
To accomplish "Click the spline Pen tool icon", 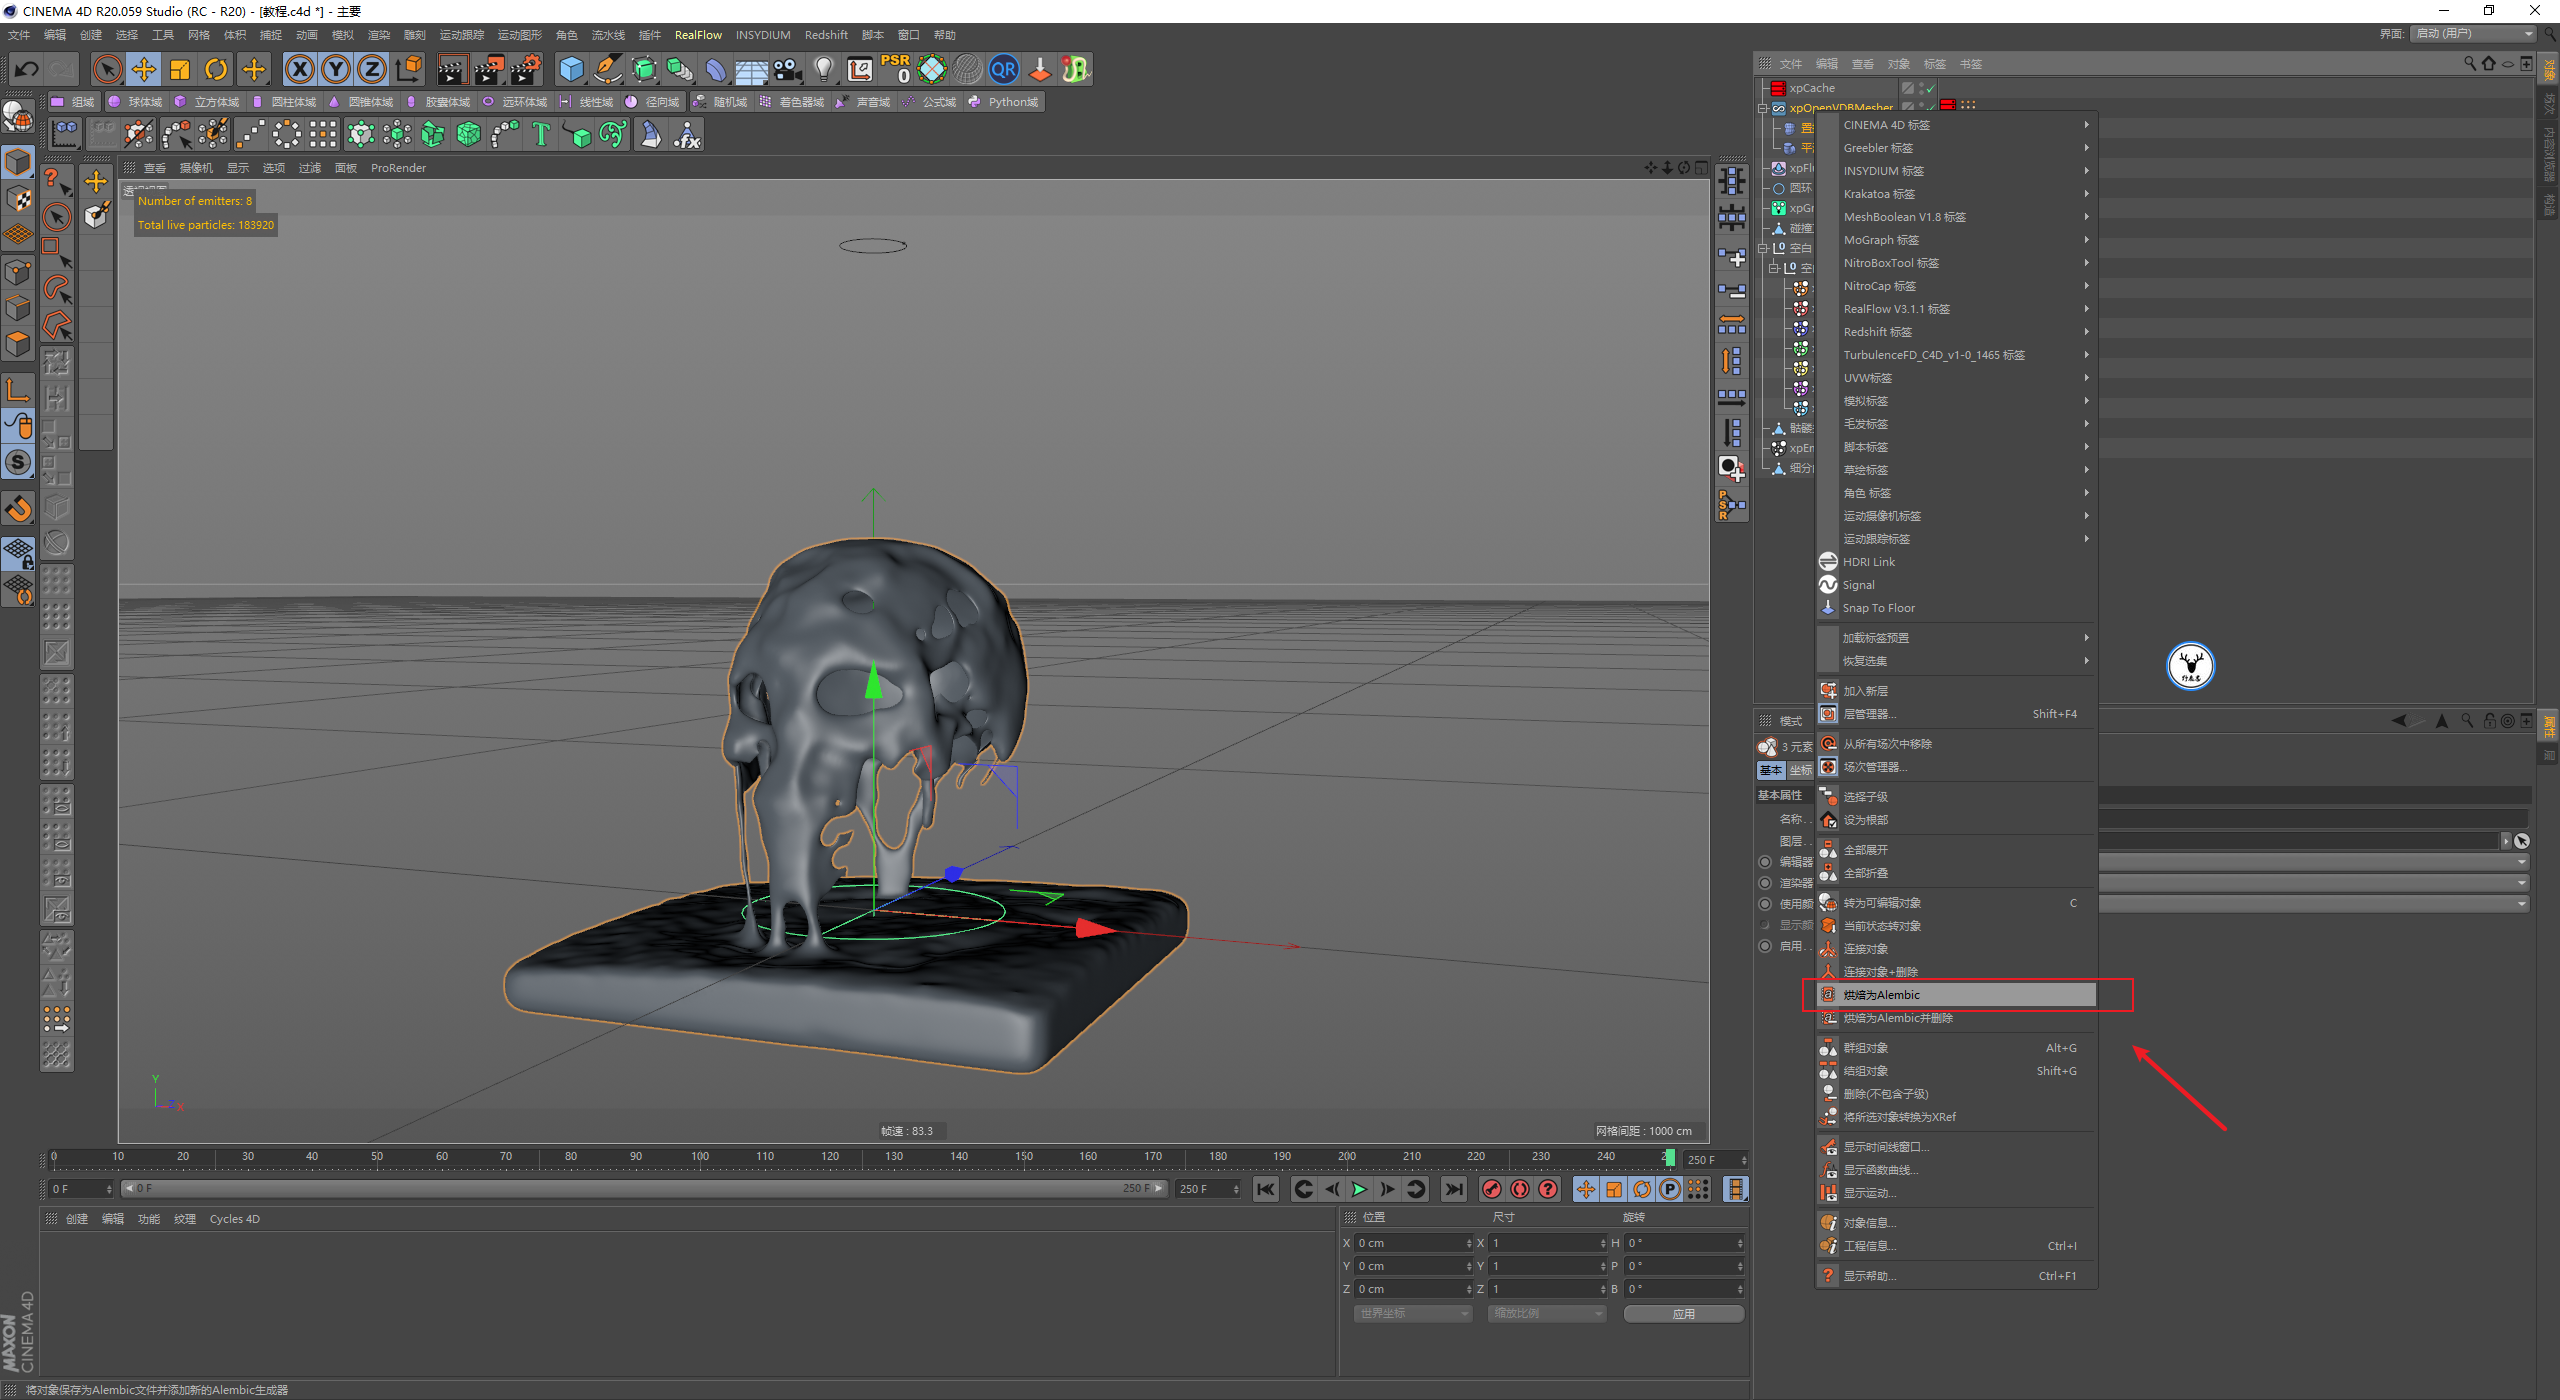I will click(608, 69).
